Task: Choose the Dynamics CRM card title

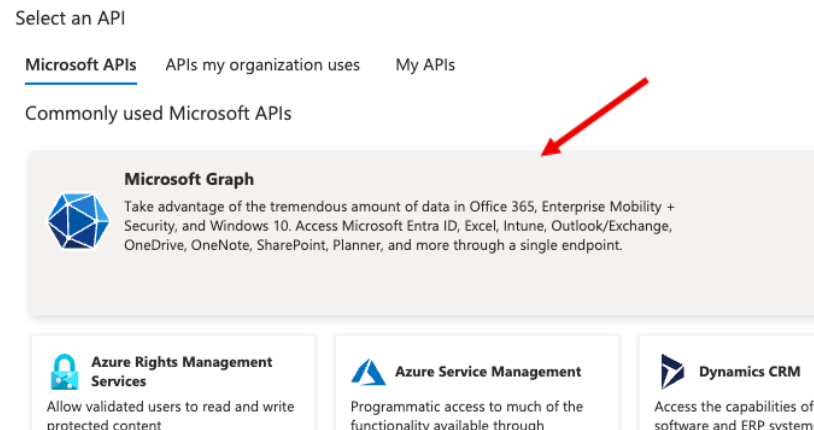Action: (749, 372)
